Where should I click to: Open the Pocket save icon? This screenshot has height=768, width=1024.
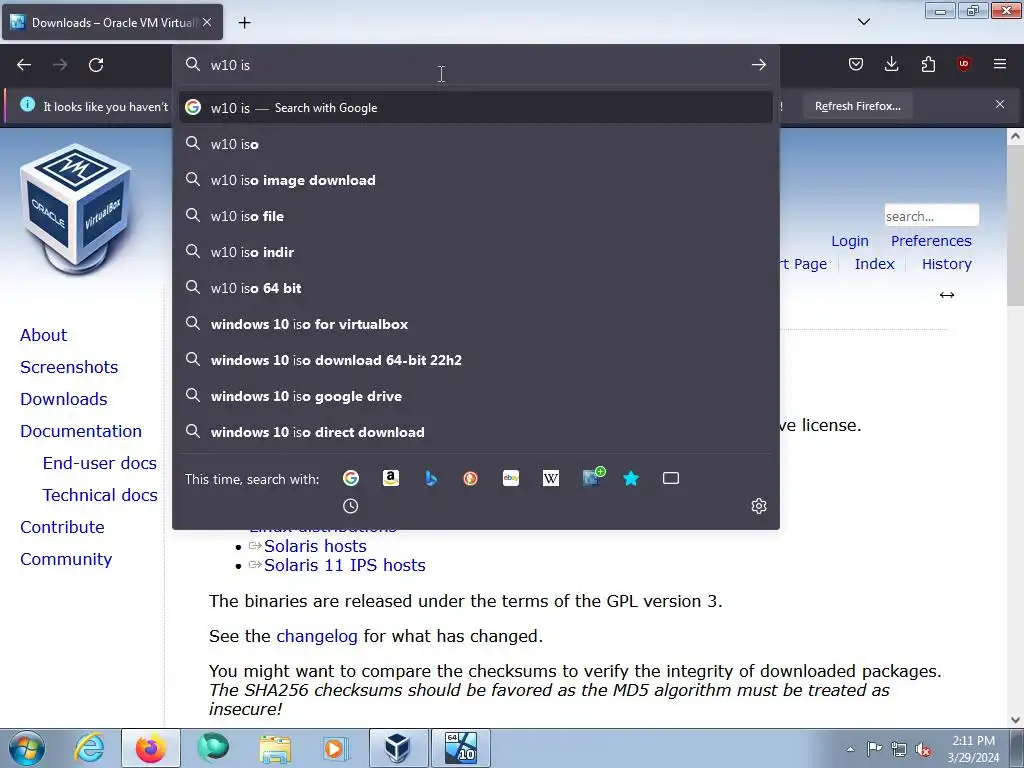coord(856,64)
